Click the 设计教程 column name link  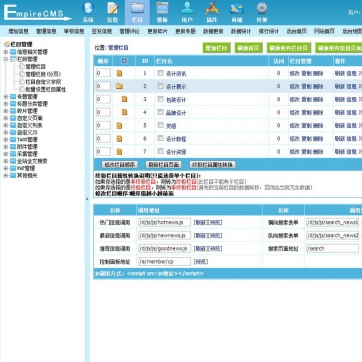coord(176,139)
